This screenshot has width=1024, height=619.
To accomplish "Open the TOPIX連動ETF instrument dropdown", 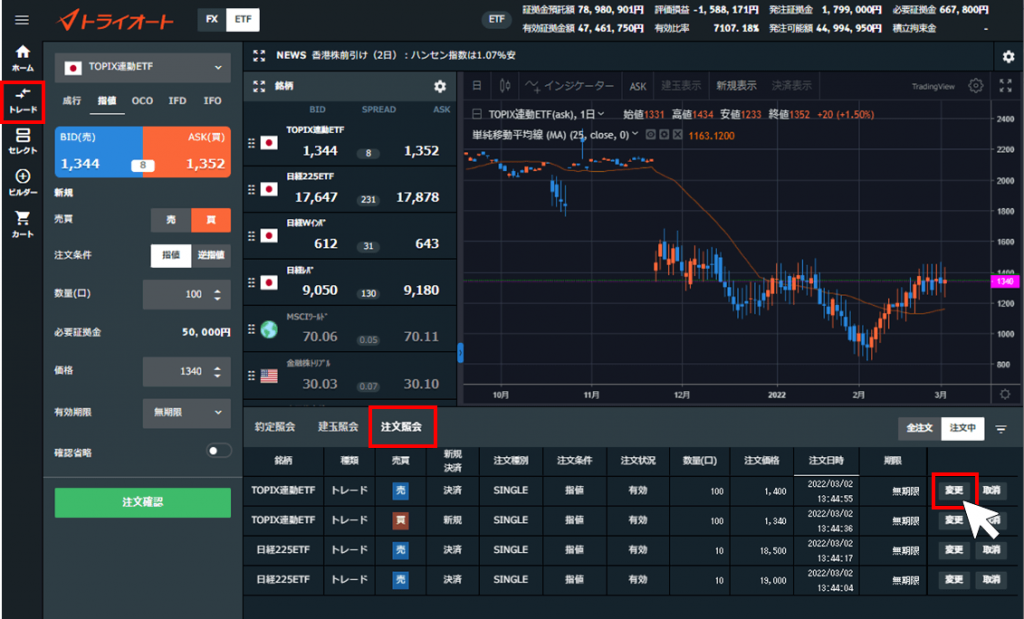I will click(142, 67).
